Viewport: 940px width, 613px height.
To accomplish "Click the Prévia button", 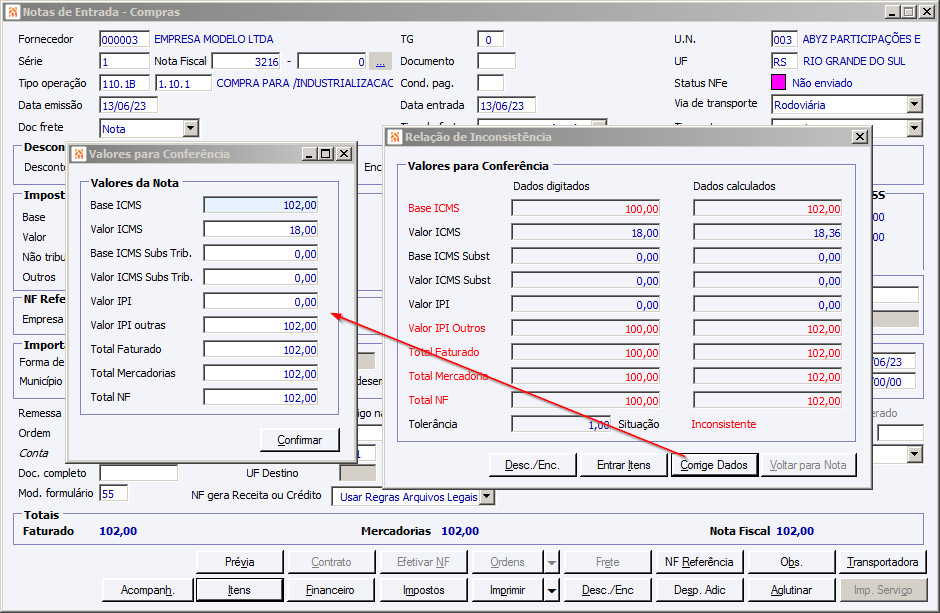I will pyautogui.click(x=239, y=562).
